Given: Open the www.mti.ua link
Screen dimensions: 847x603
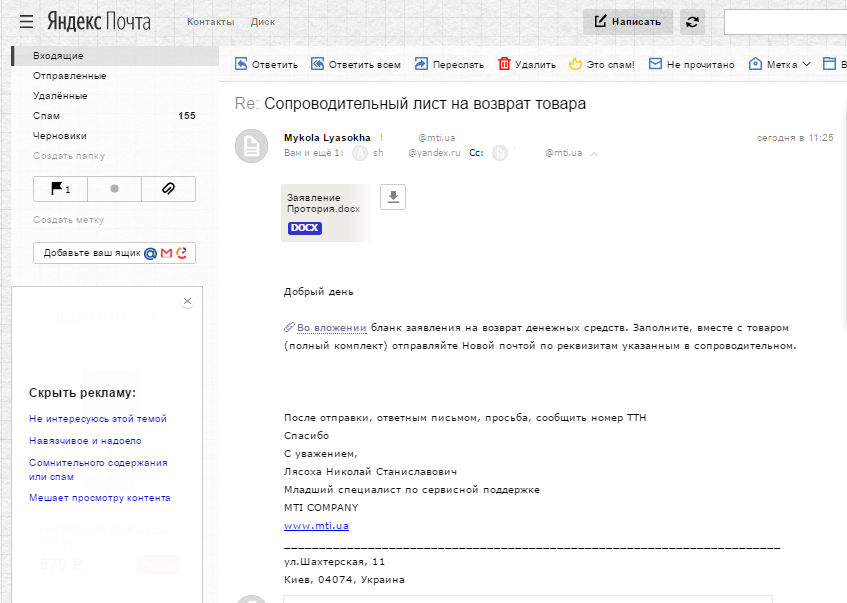Looking at the screenshot, I should click(316, 525).
